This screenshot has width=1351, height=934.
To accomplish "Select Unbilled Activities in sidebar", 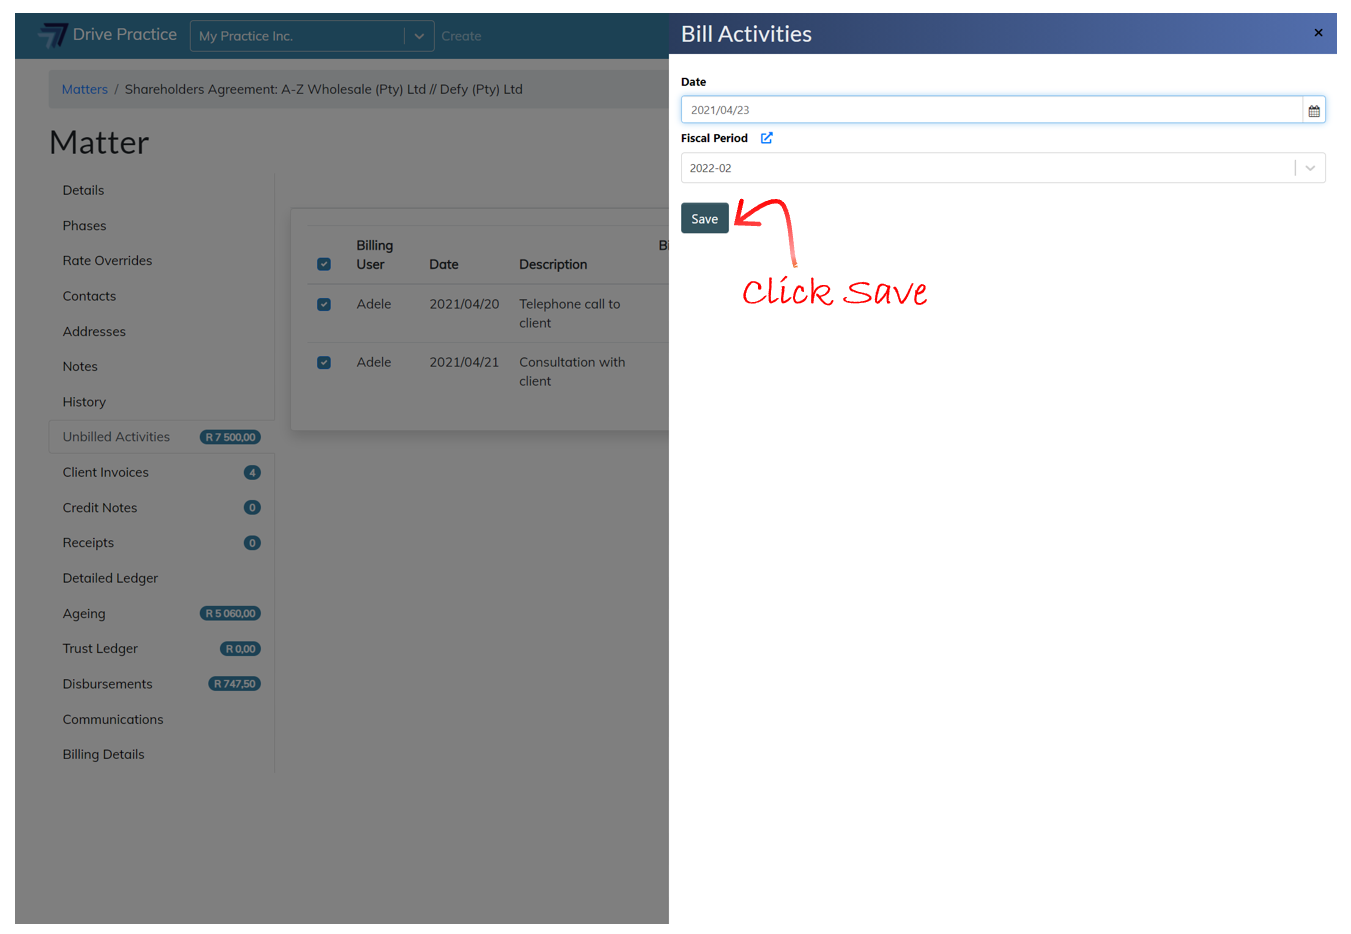I will click(116, 437).
